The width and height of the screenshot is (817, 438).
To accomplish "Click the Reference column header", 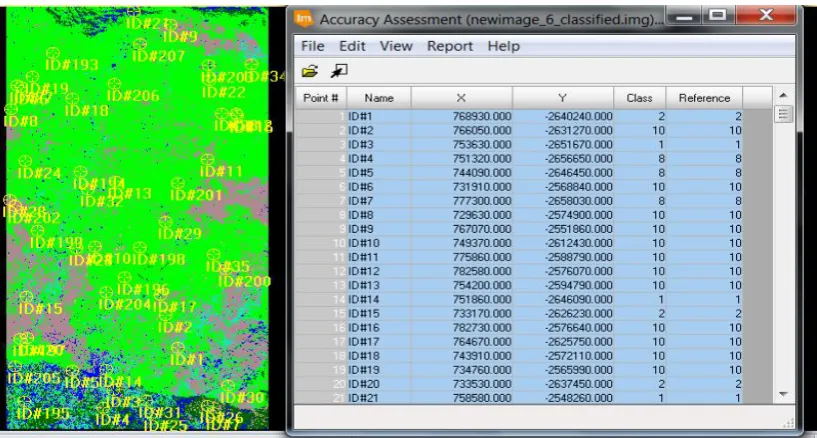I will pyautogui.click(x=704, y=98).
